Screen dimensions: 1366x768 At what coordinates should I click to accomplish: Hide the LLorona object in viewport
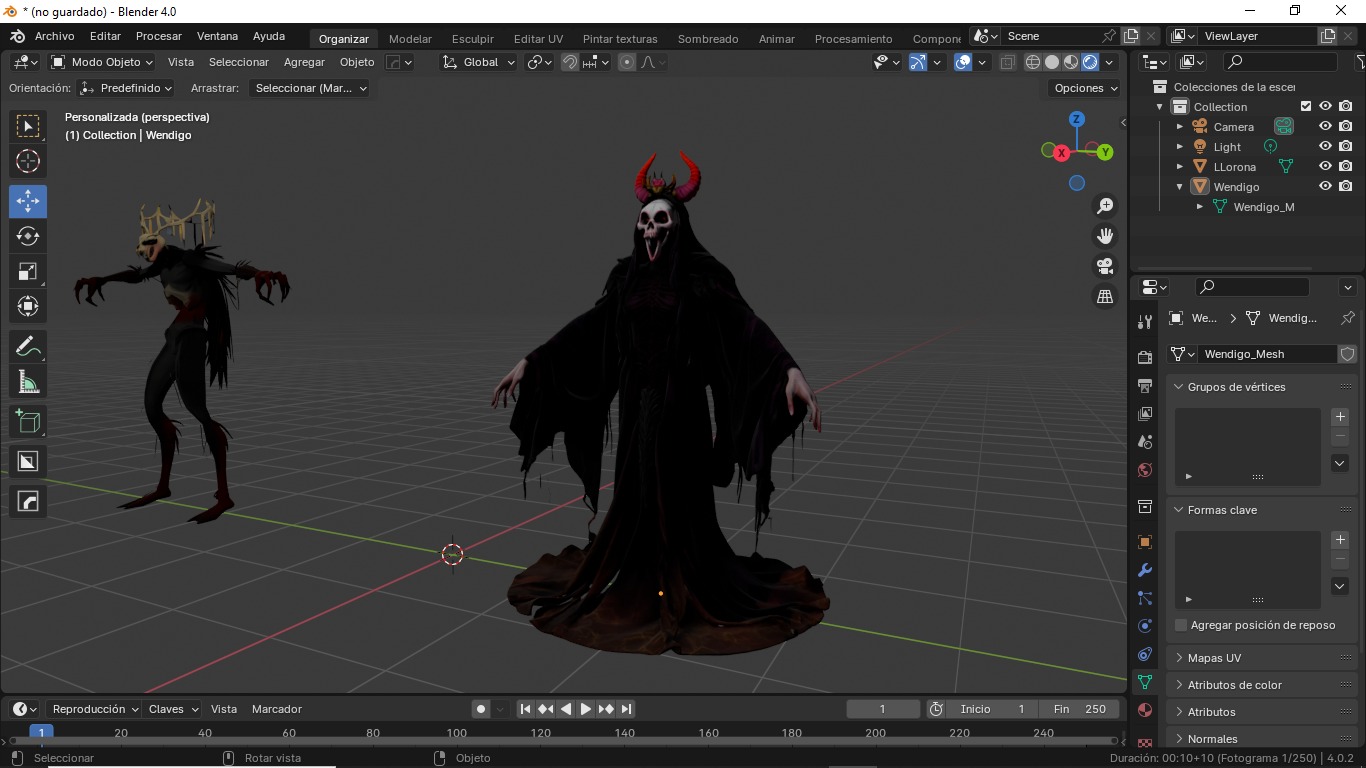pos(1325,167)
